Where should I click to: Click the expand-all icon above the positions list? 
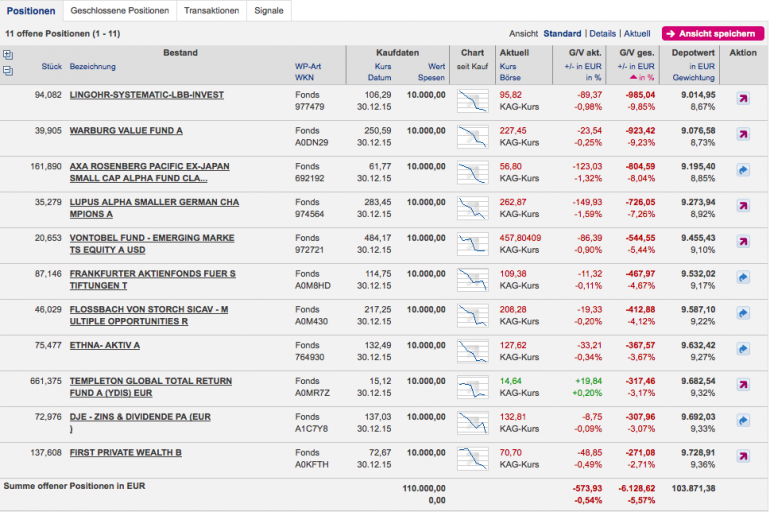coord(9,54)
